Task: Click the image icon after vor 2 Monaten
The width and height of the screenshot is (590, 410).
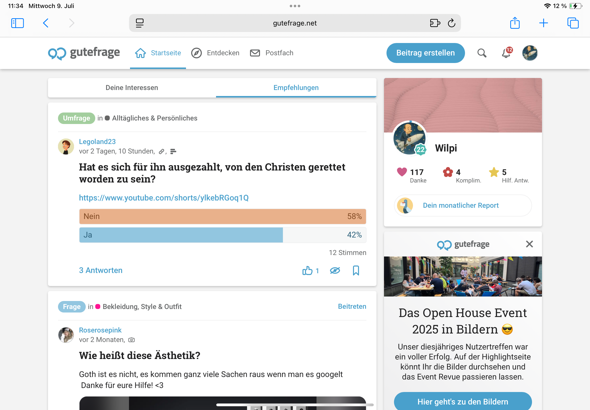Action: 131,340
